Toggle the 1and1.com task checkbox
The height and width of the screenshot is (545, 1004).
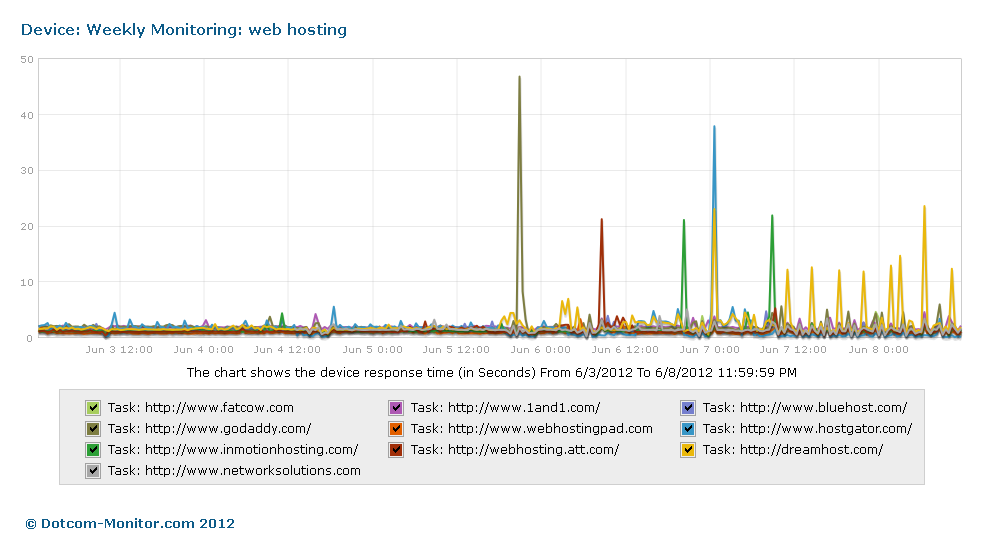pos(396,408)
